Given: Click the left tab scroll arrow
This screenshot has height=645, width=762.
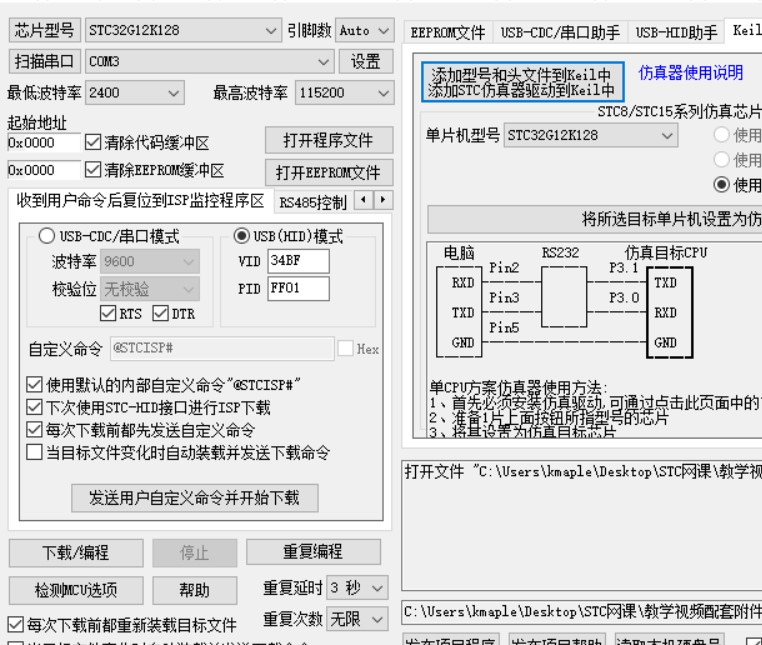Looking at the screenshot, I should tap(364, 200).
